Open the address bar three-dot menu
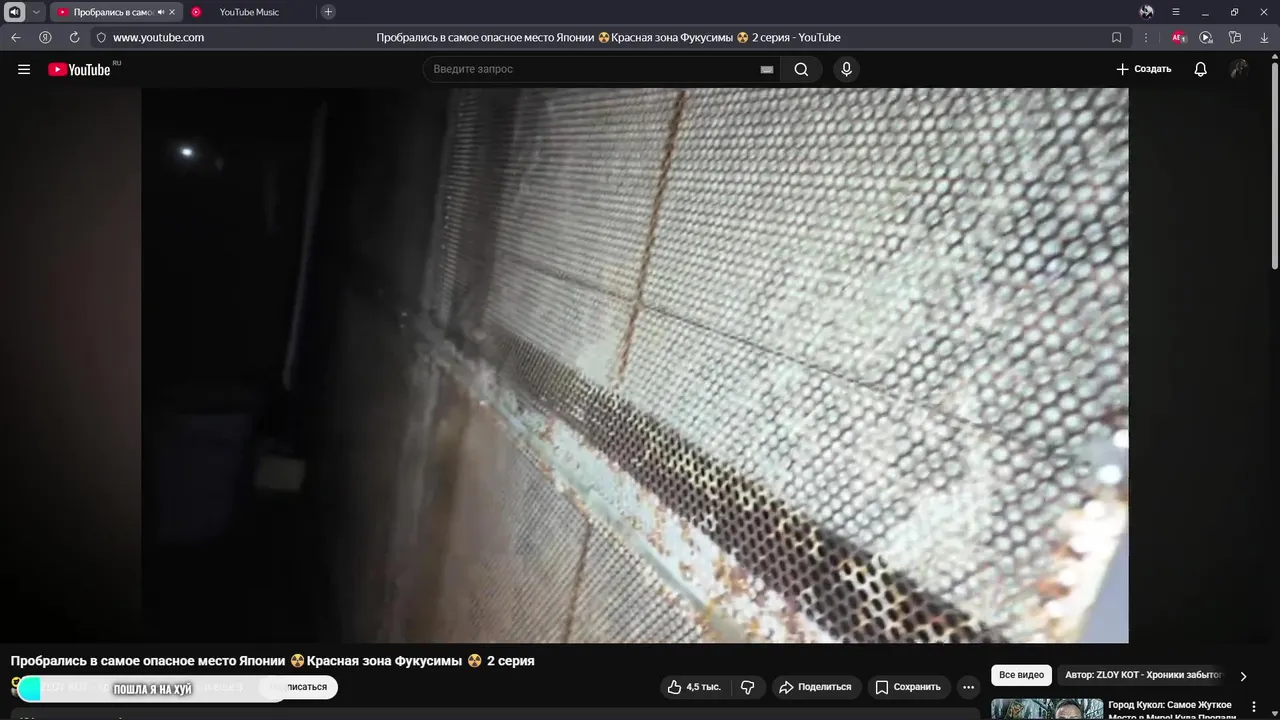Image resolution: width=1280 pixels, height=720 pixels. tap(1146, 37)
